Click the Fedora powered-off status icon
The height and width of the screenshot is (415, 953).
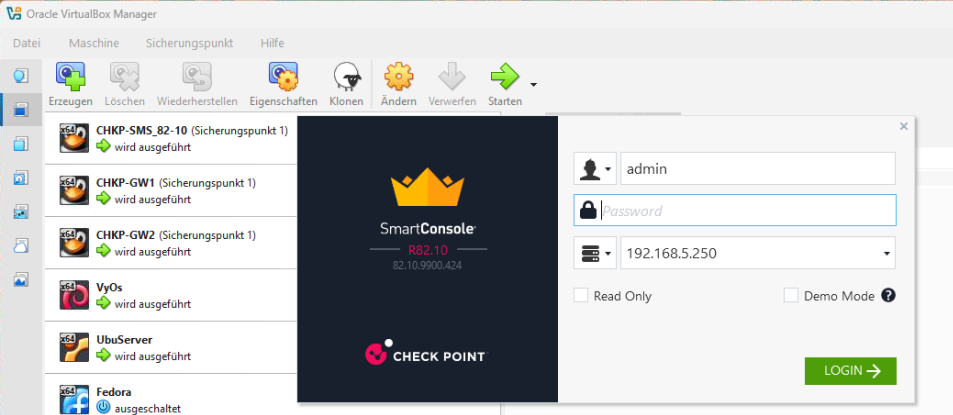click(104, 408)
